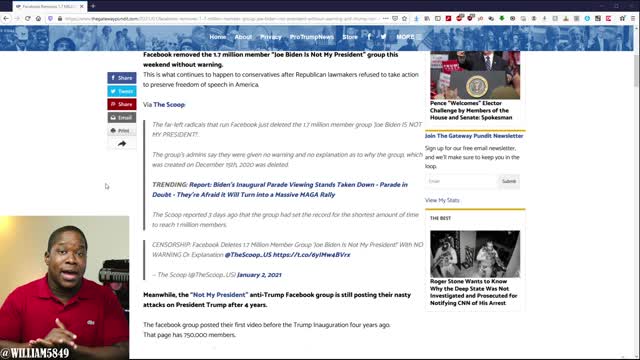Open site Facebook icon in header
Viewport: 640px width, 360px height.
coord(369,37)
